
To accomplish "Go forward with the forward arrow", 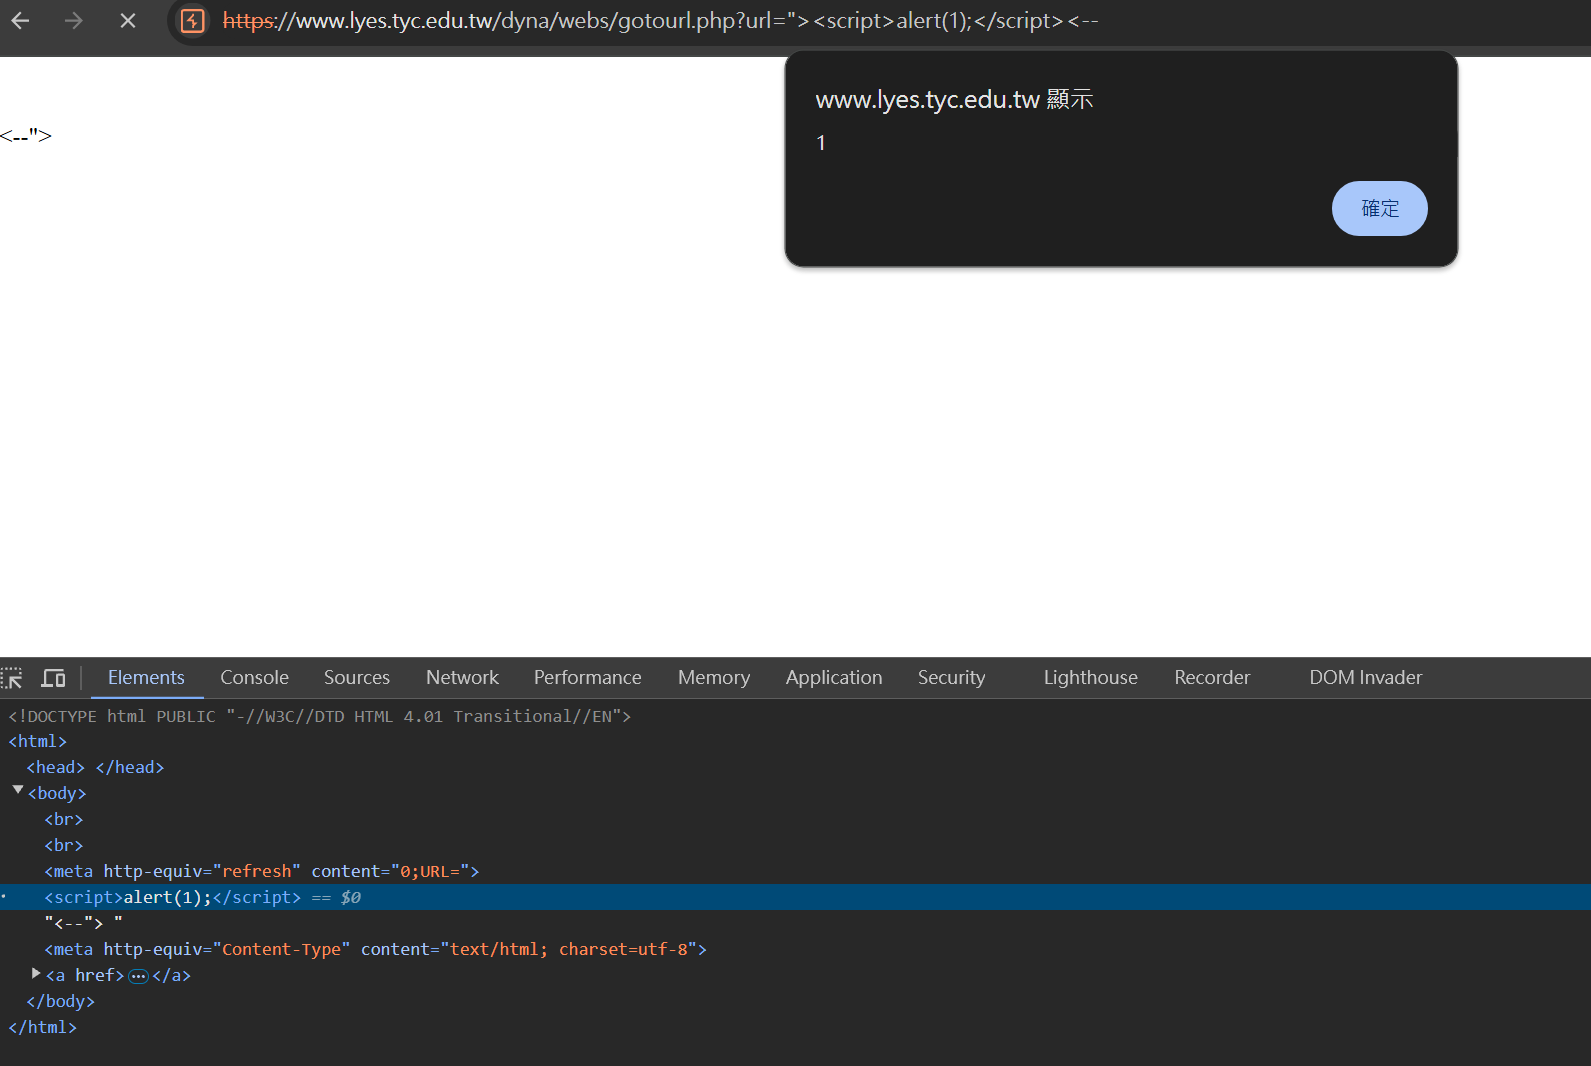I will [x=73, y=20].
